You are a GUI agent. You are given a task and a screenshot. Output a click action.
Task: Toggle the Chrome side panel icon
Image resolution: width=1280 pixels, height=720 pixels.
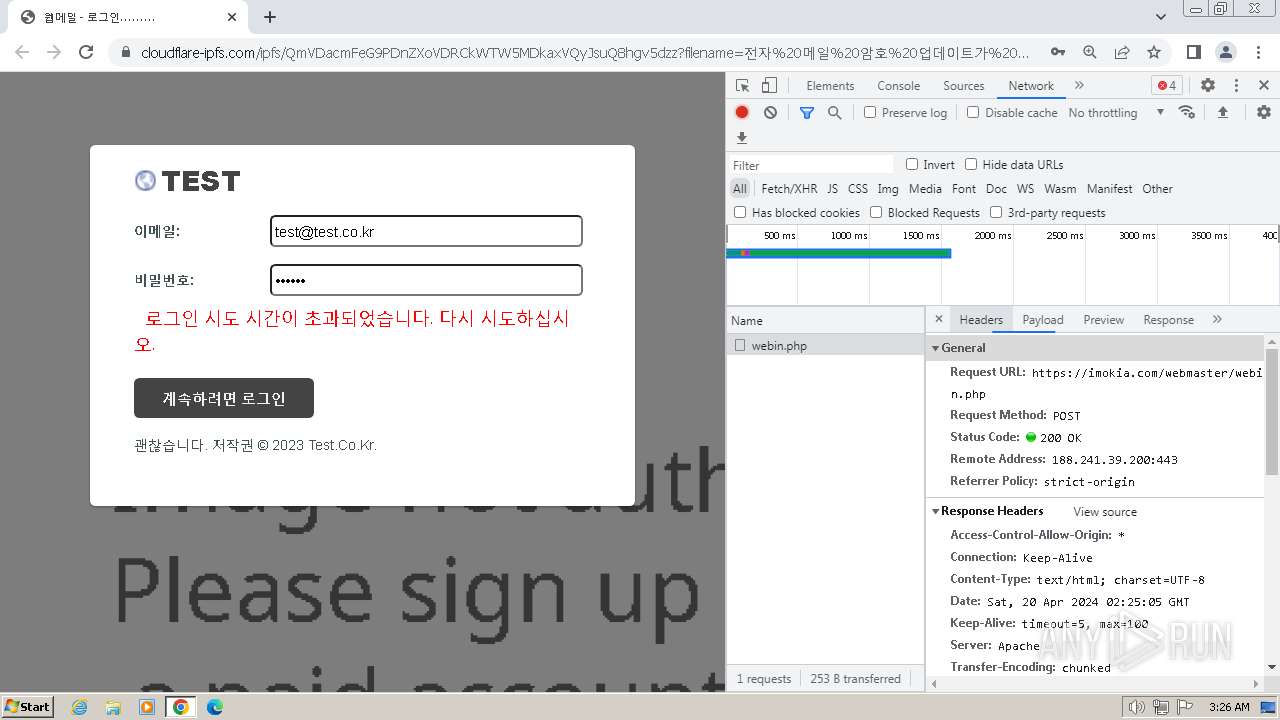tap(1193, 52)
